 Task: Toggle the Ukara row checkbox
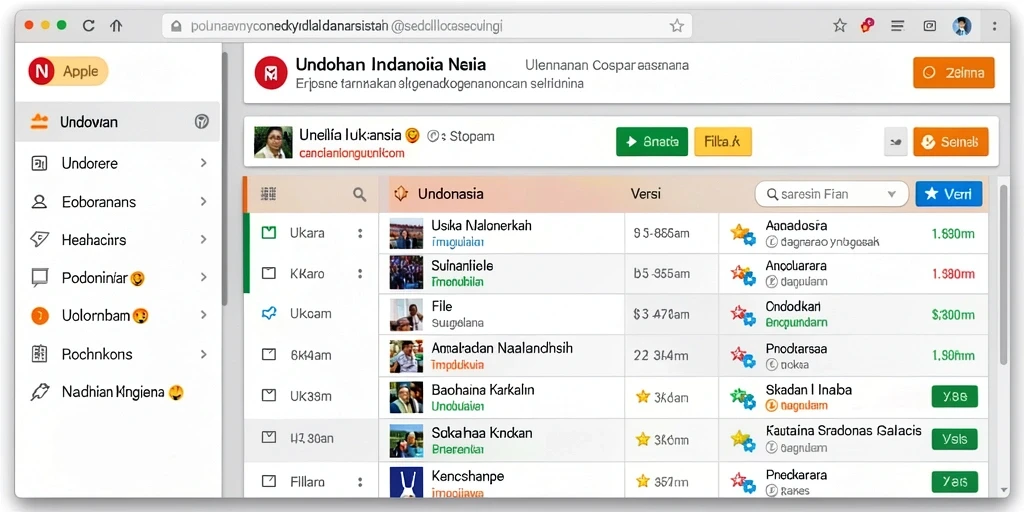268,232
